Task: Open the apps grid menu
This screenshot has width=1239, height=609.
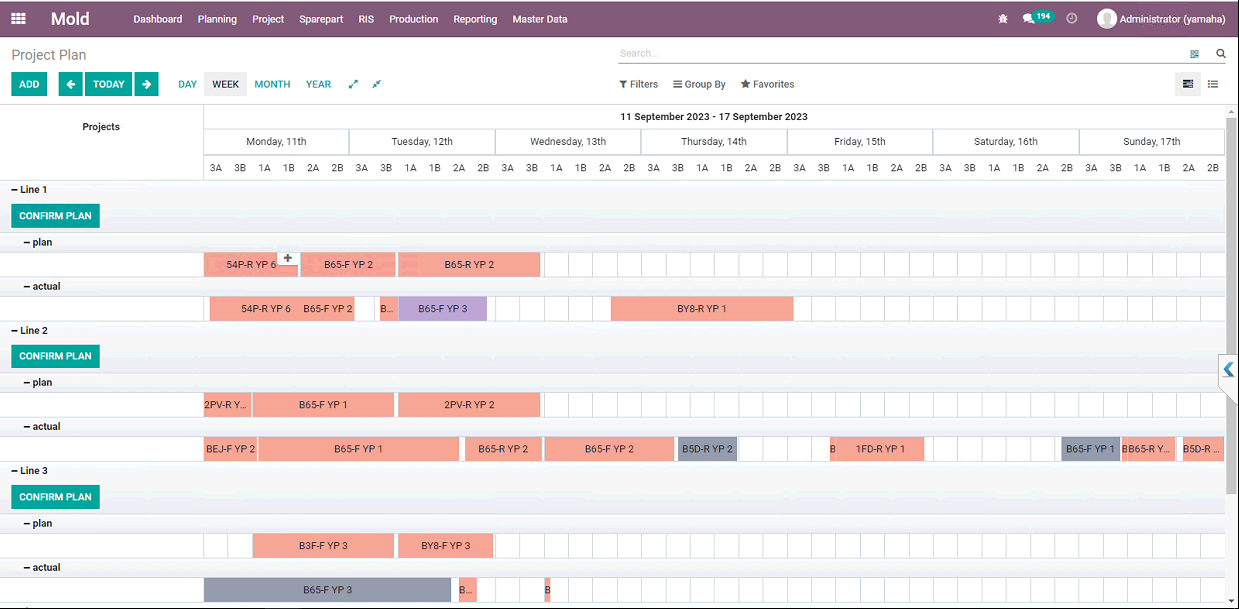Action: point(19,19)
